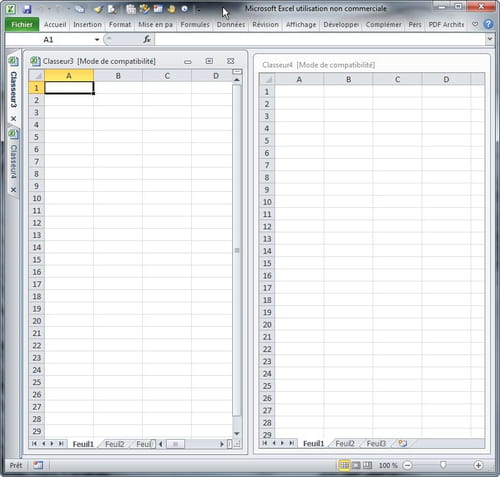Open the Name Box dropdown arrow

(97, 40)
